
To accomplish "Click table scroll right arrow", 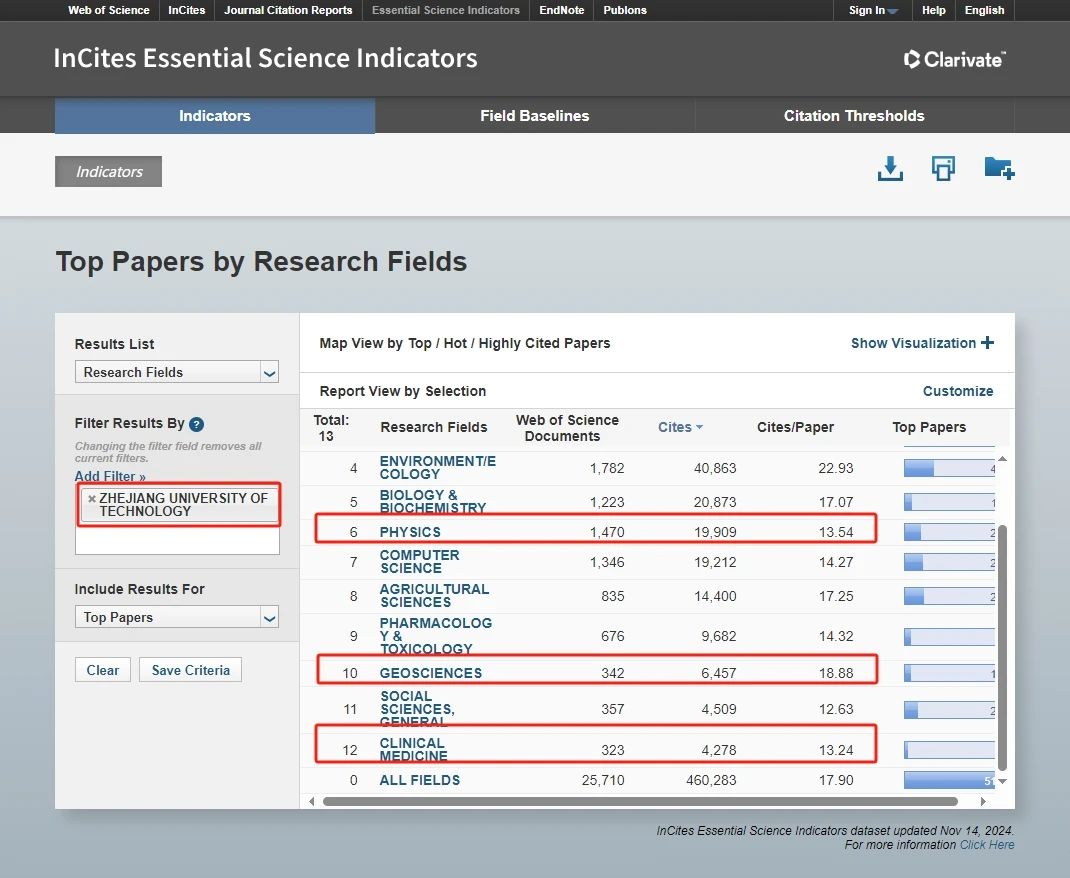I will [x=983, y=802].
